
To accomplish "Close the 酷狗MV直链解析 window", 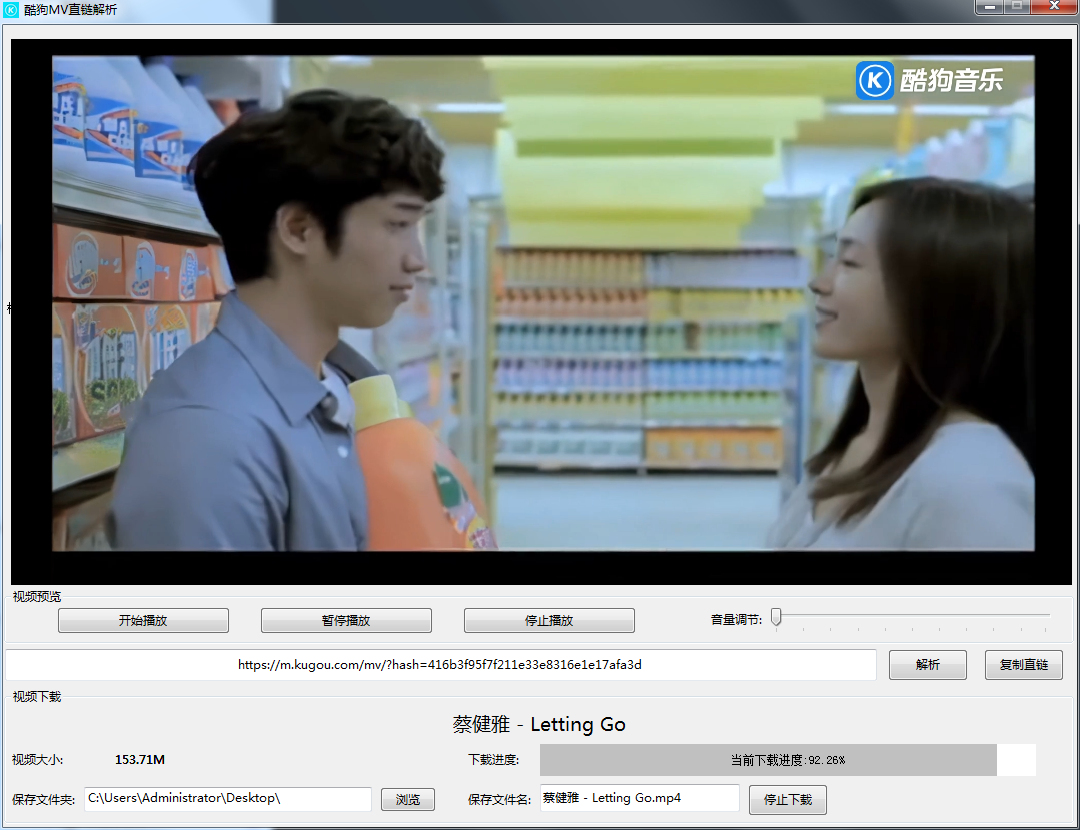I will click(x=1053, y=6).
